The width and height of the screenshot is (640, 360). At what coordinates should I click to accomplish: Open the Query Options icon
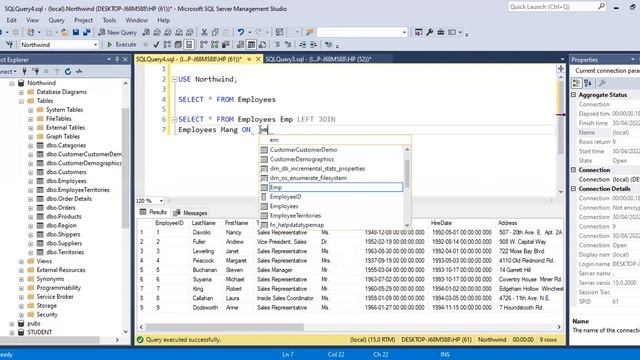click(x=178, y=44)
